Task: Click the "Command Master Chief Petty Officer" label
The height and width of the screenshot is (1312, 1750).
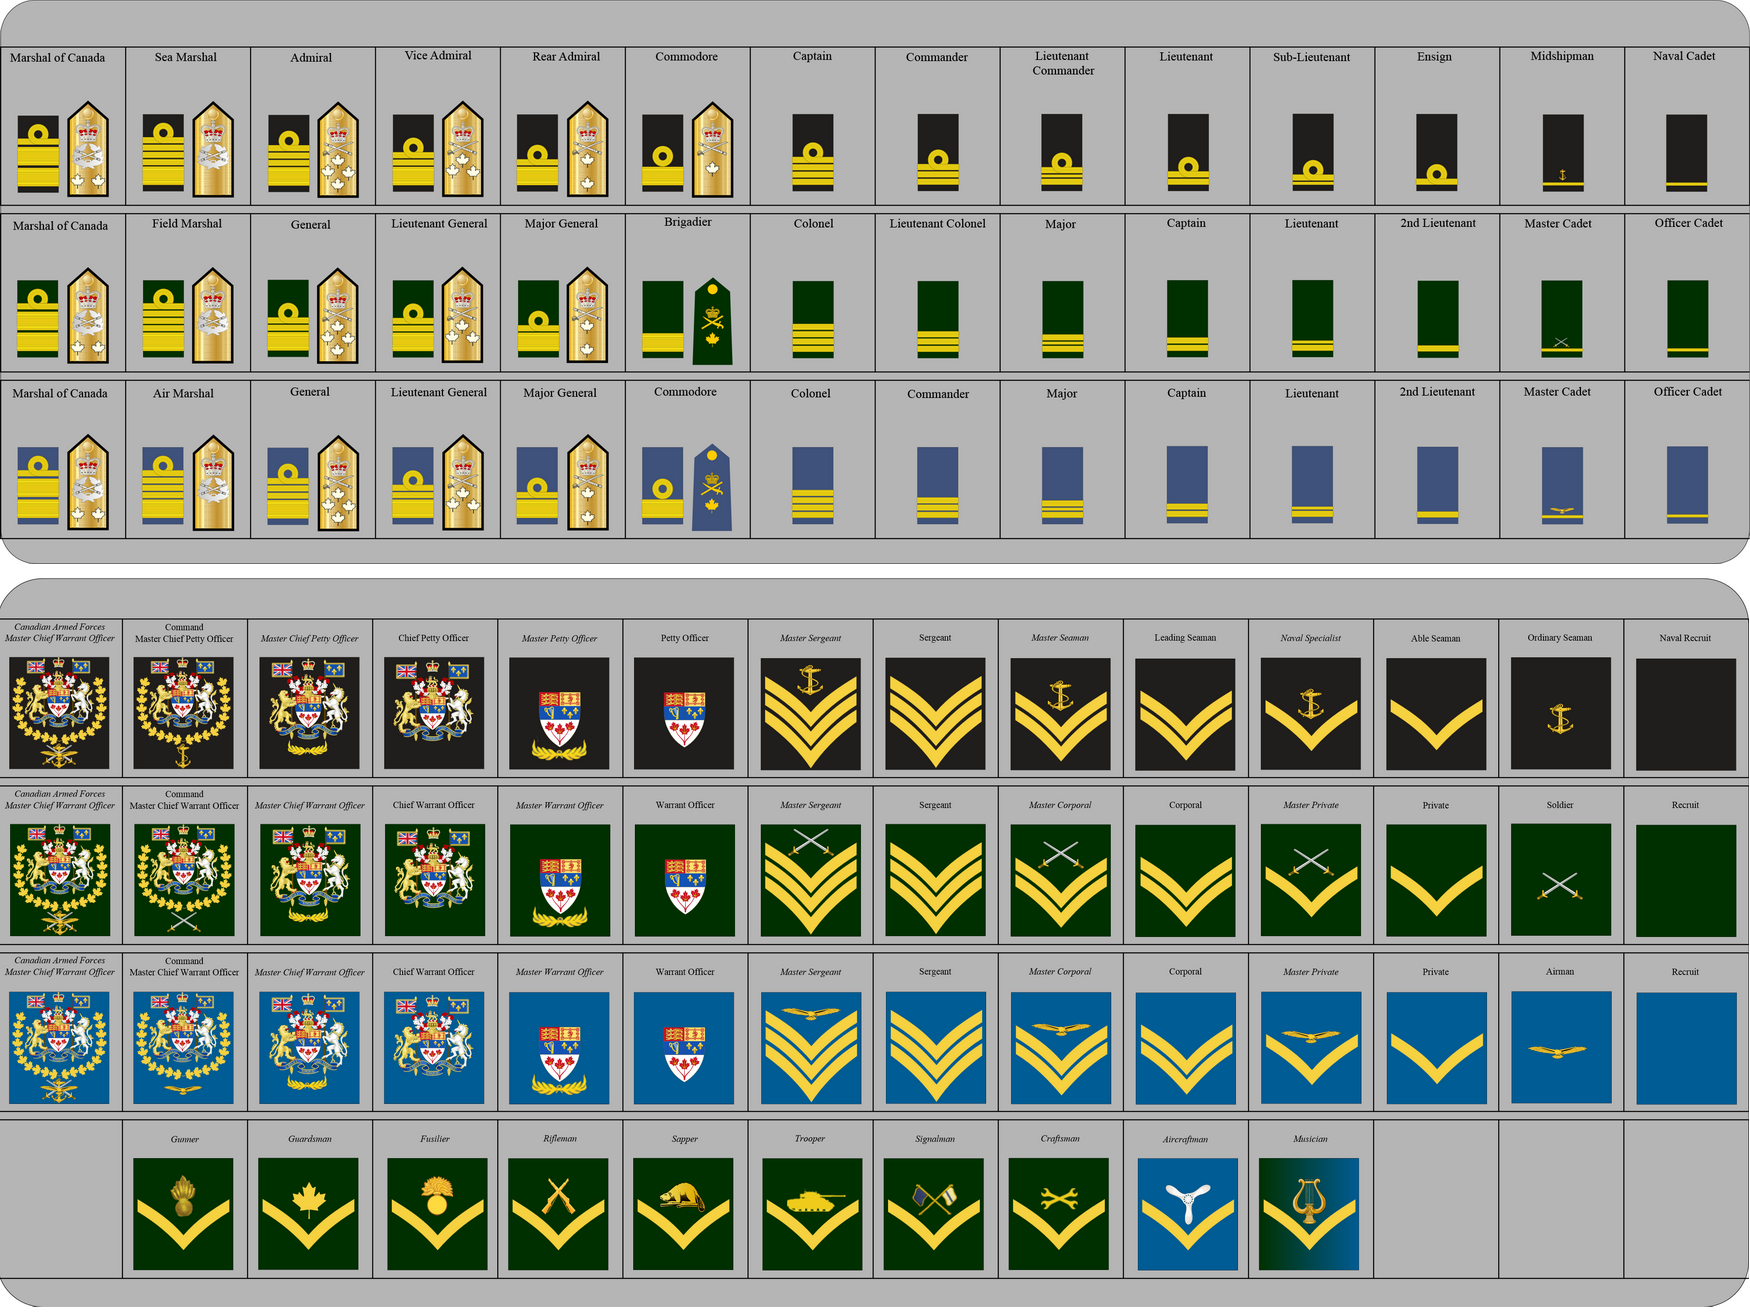Action: coord(184,633)
